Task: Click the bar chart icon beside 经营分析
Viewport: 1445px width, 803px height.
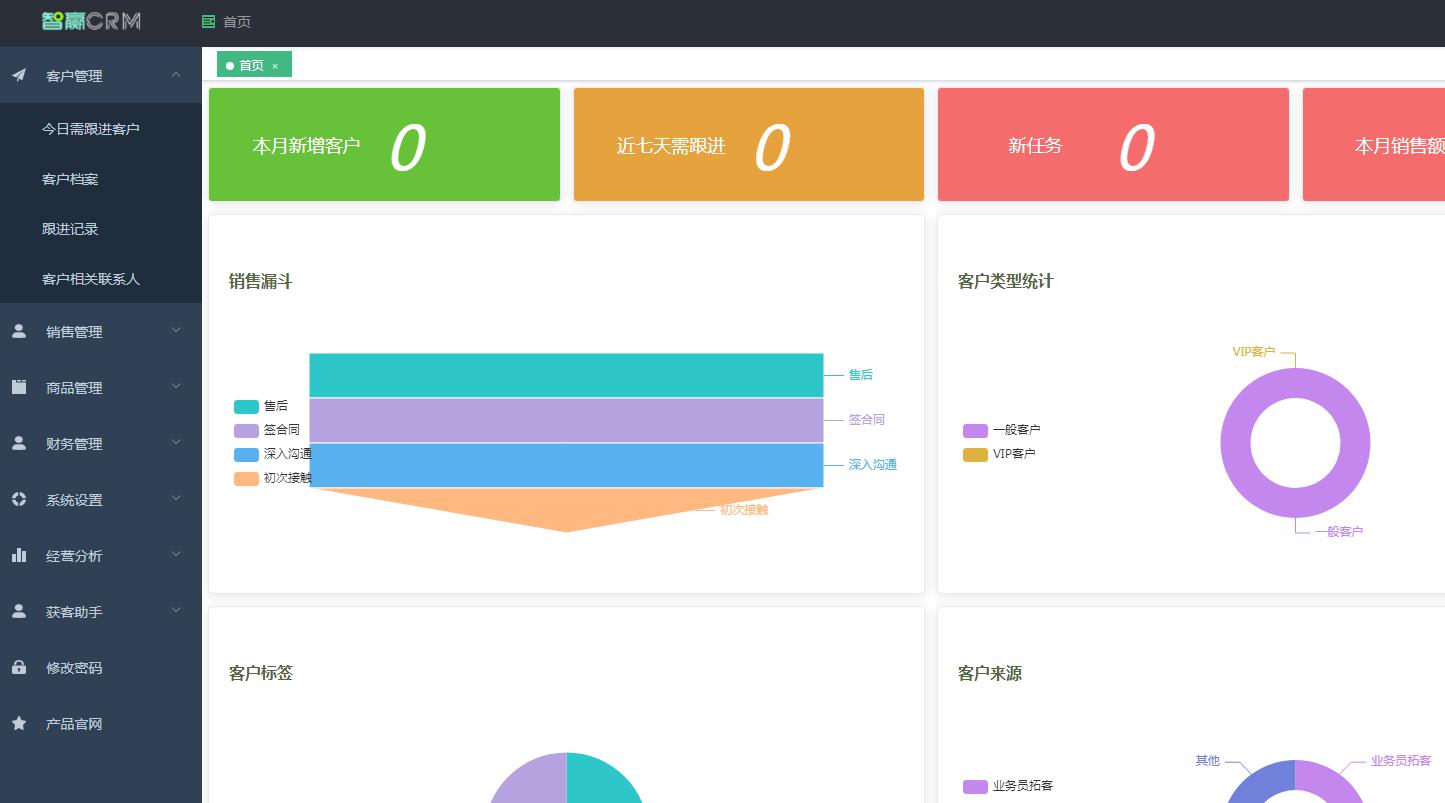Action: click(19, 555)
